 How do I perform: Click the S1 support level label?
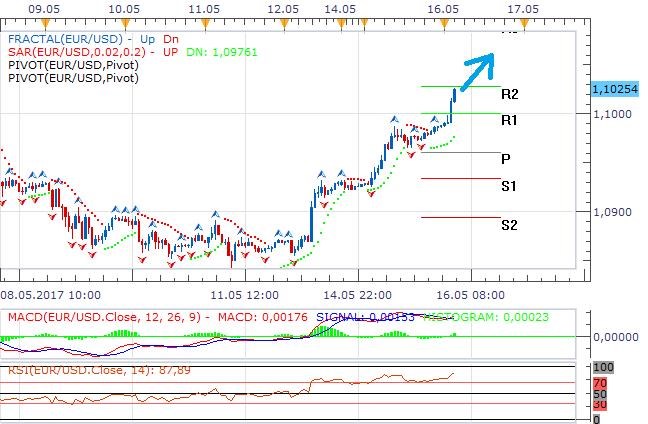coord(509,185)
